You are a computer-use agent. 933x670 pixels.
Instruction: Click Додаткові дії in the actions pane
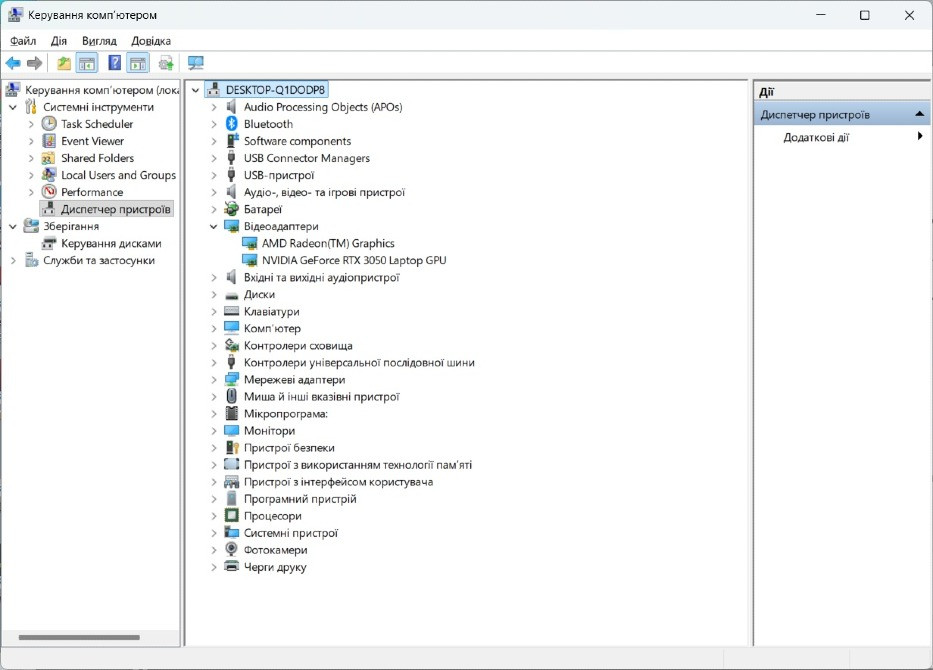[x=816, y=137]
